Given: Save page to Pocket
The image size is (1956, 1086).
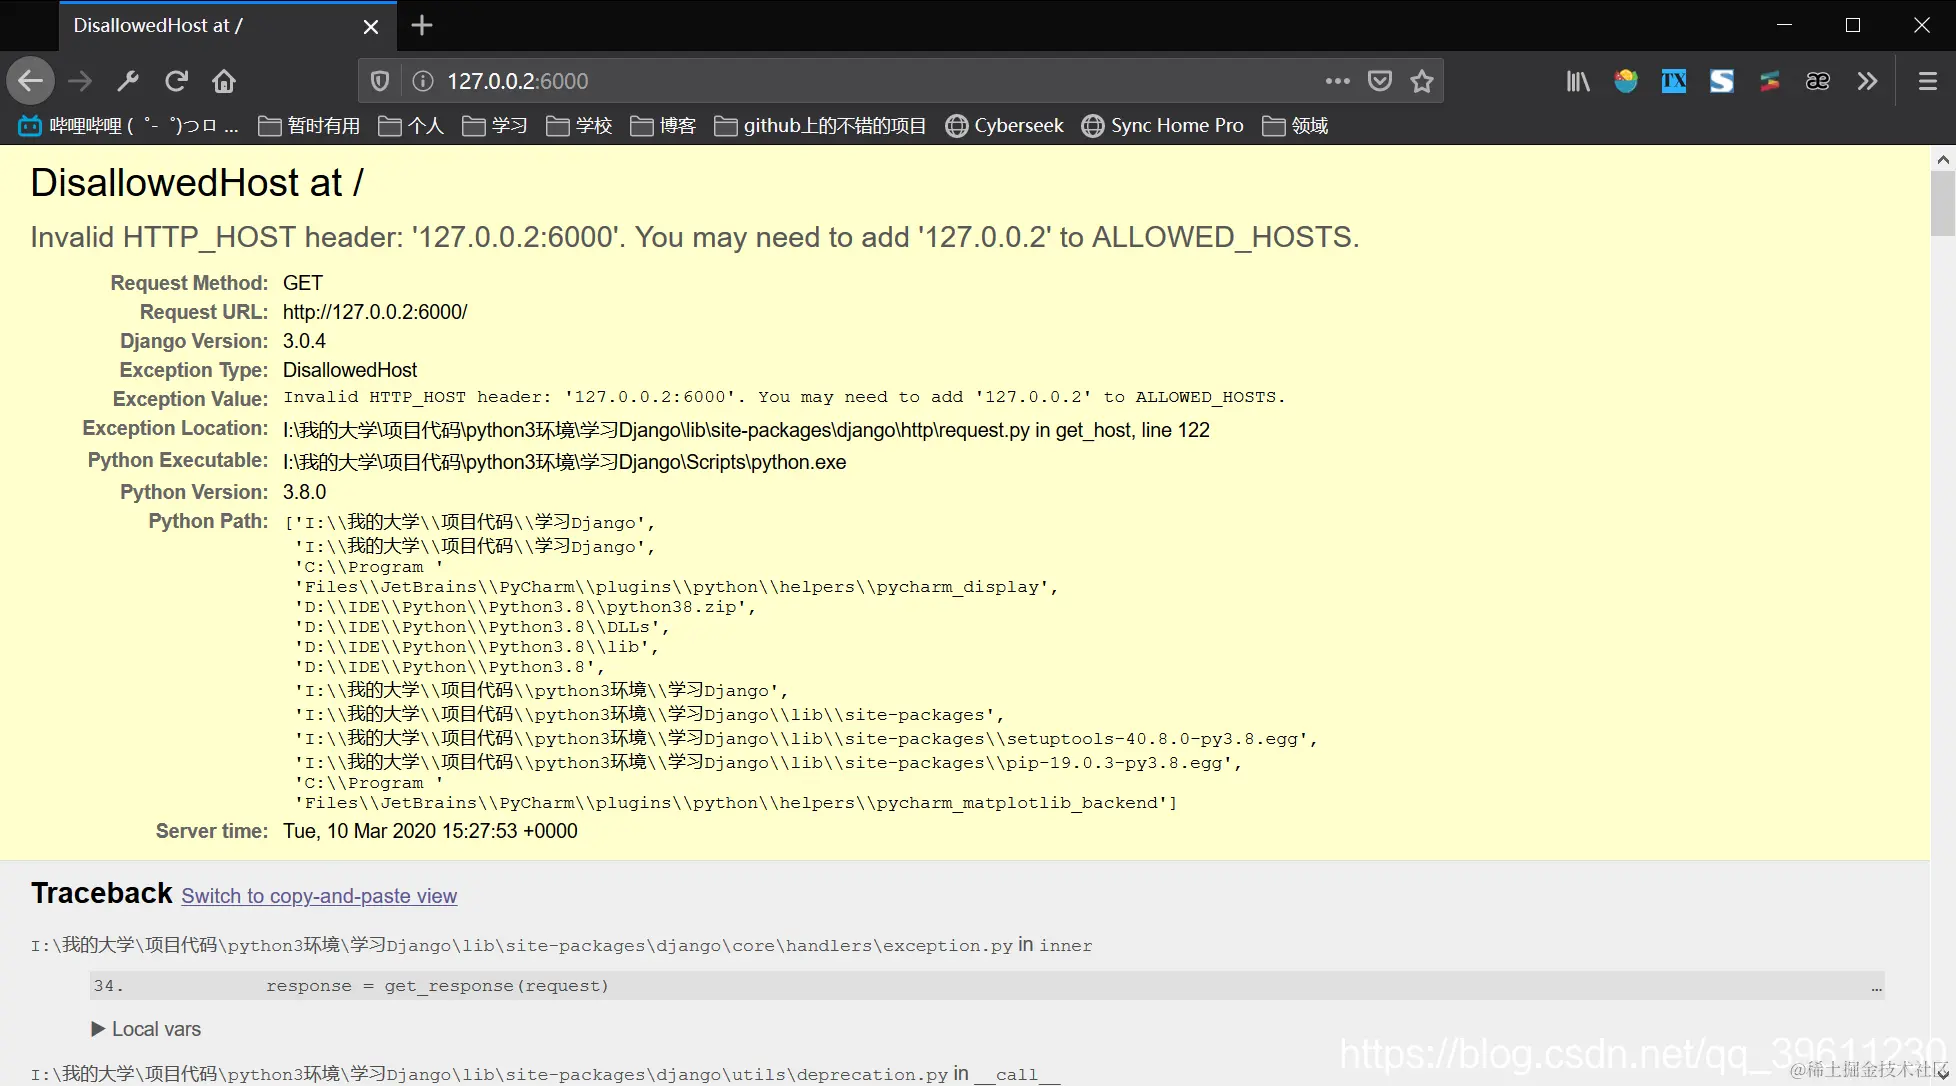Looking at the screenshot, I should point(1380,81).
